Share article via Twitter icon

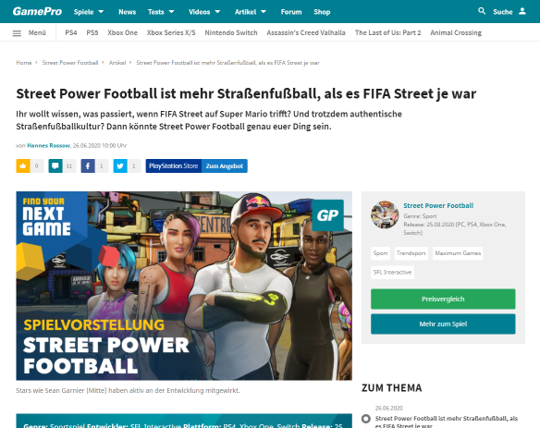[120, 166]
